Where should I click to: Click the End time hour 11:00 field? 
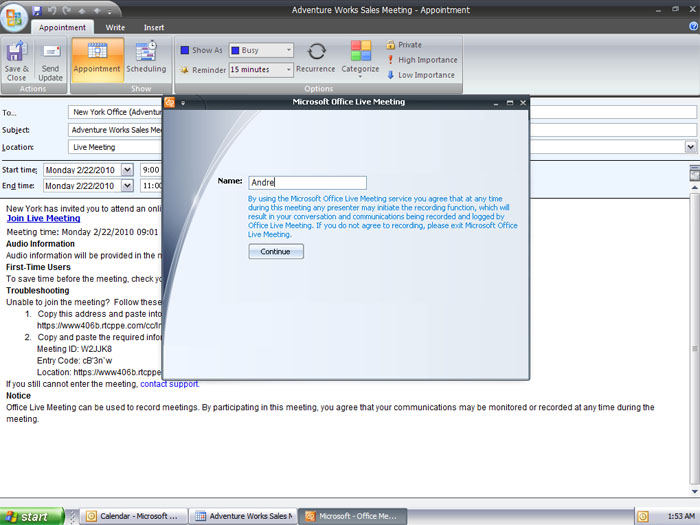pos(152,186)
